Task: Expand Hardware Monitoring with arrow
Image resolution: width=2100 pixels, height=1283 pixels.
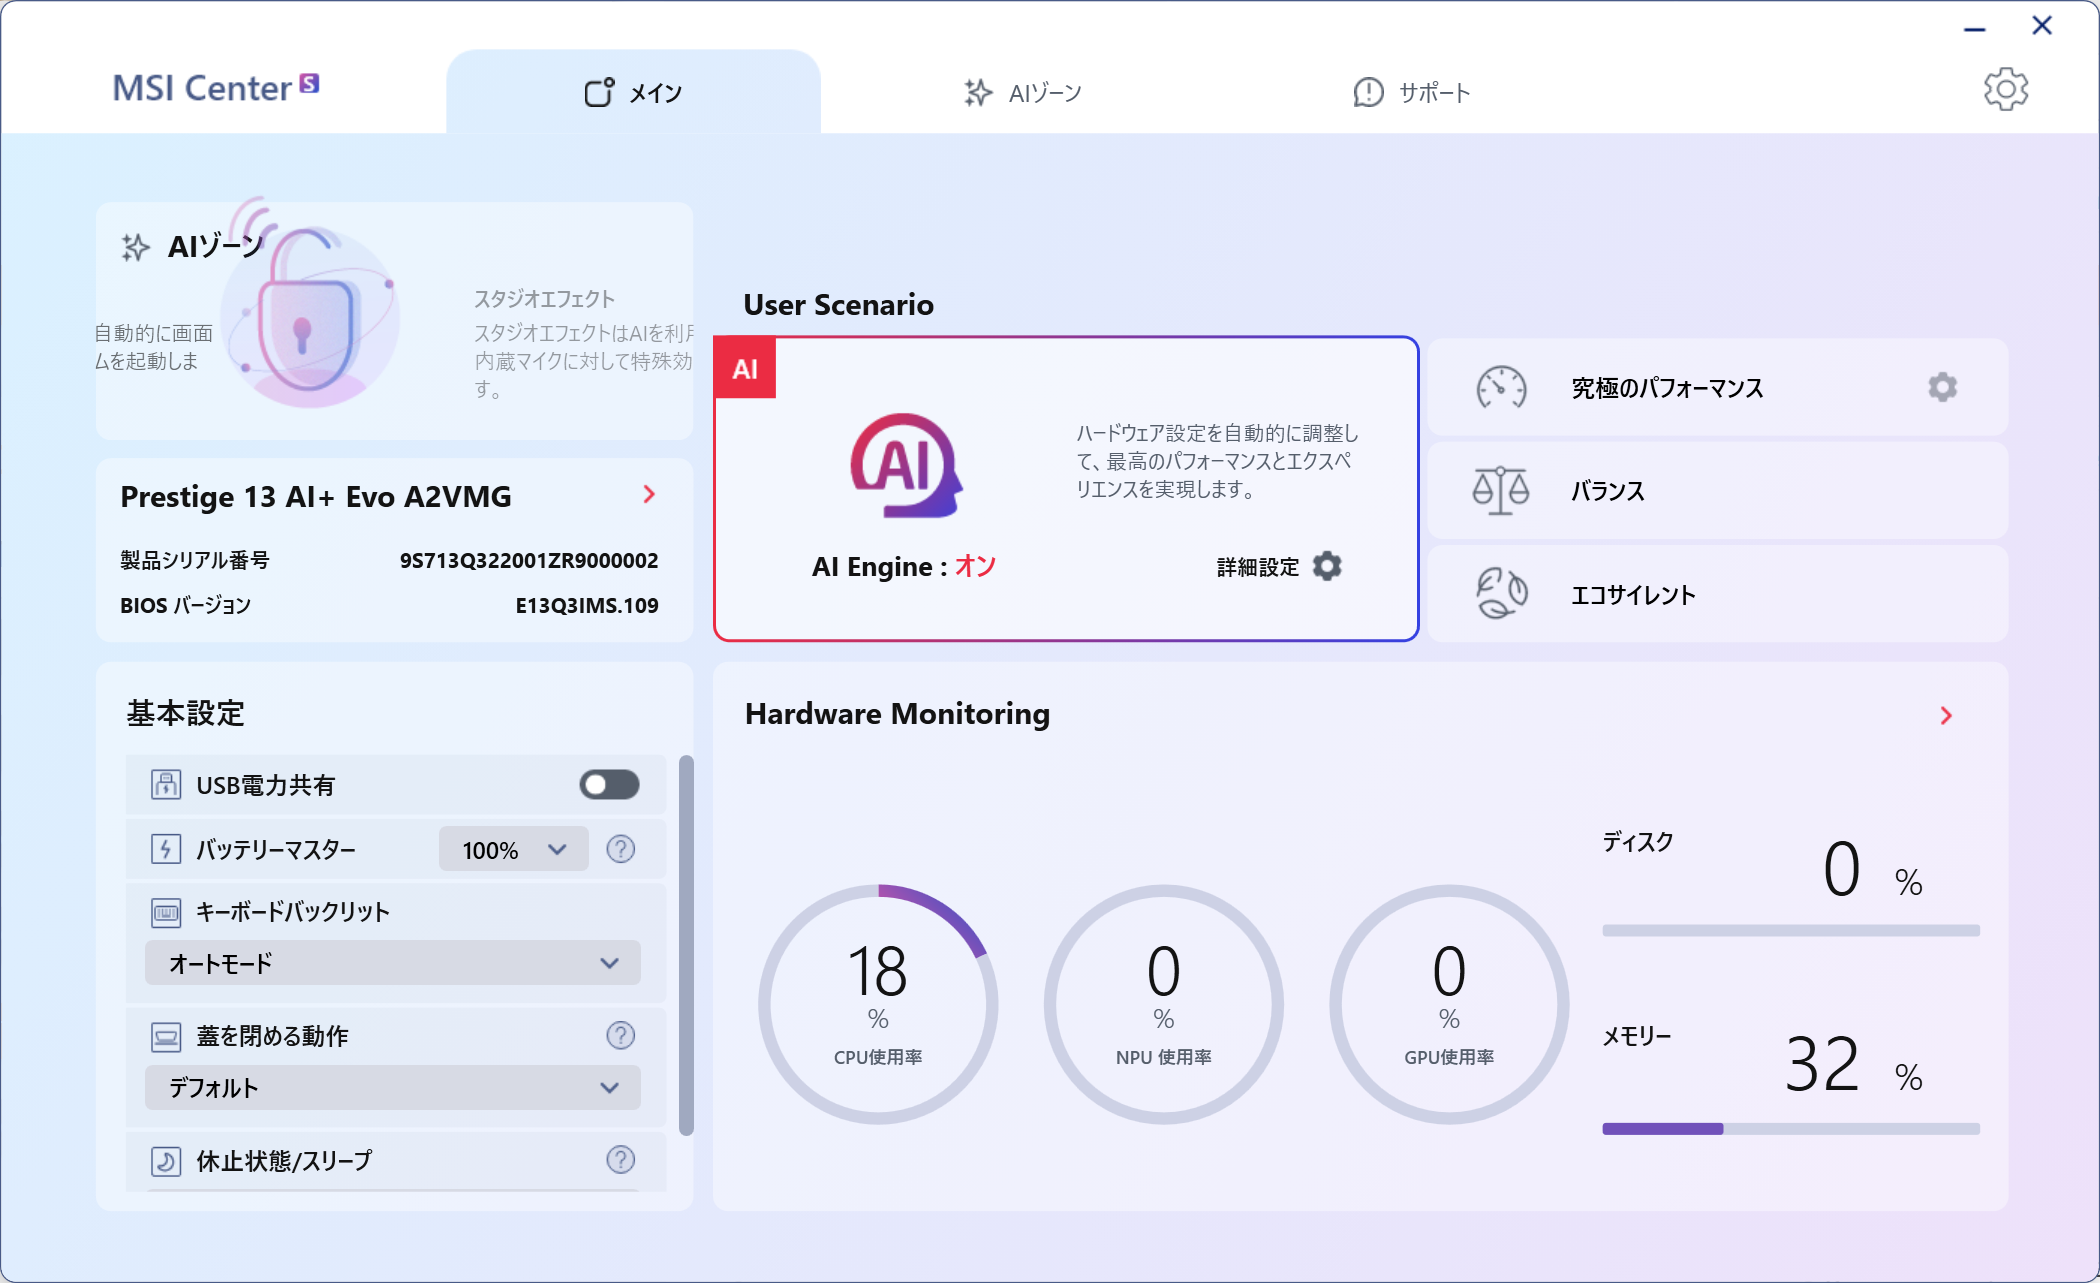Action: point(1946,715)
